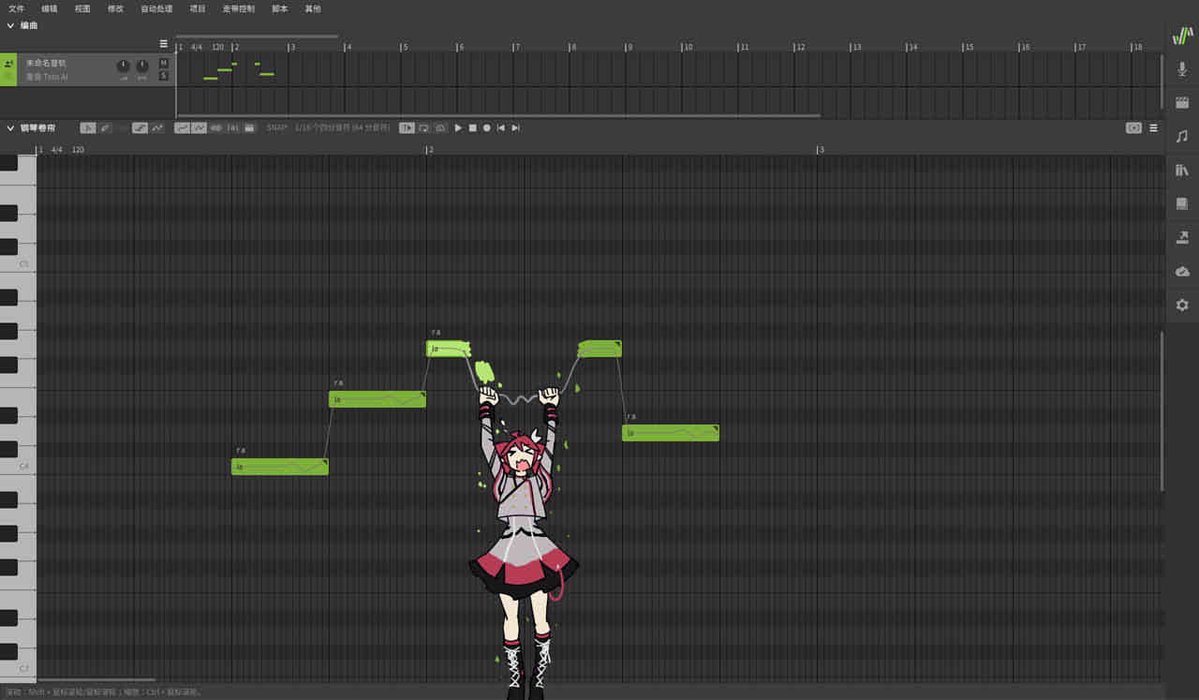Open the piano roll hamburger menu
The width and height of the screenshot is (1199, 700).
(1153, 128)
